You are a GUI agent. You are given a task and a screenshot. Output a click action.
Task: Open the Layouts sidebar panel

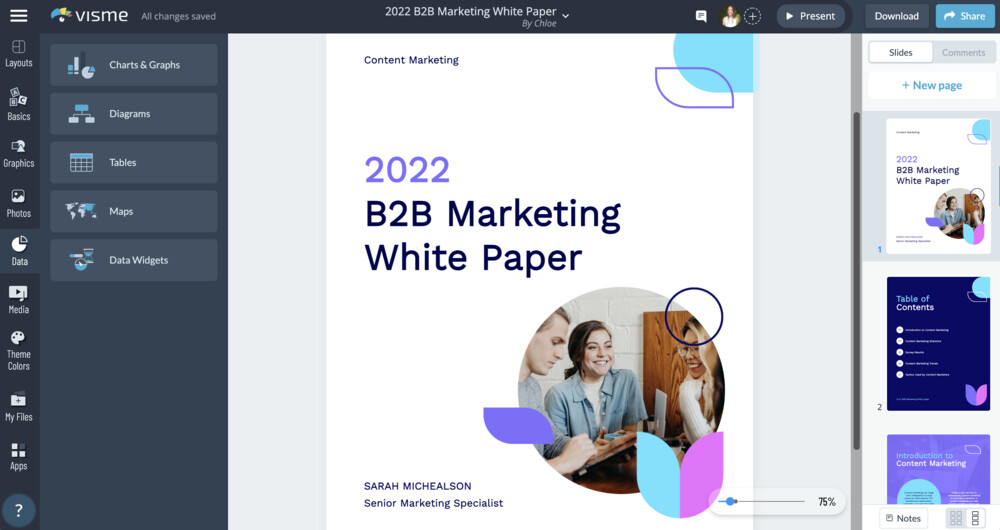[x=18, y=54]
